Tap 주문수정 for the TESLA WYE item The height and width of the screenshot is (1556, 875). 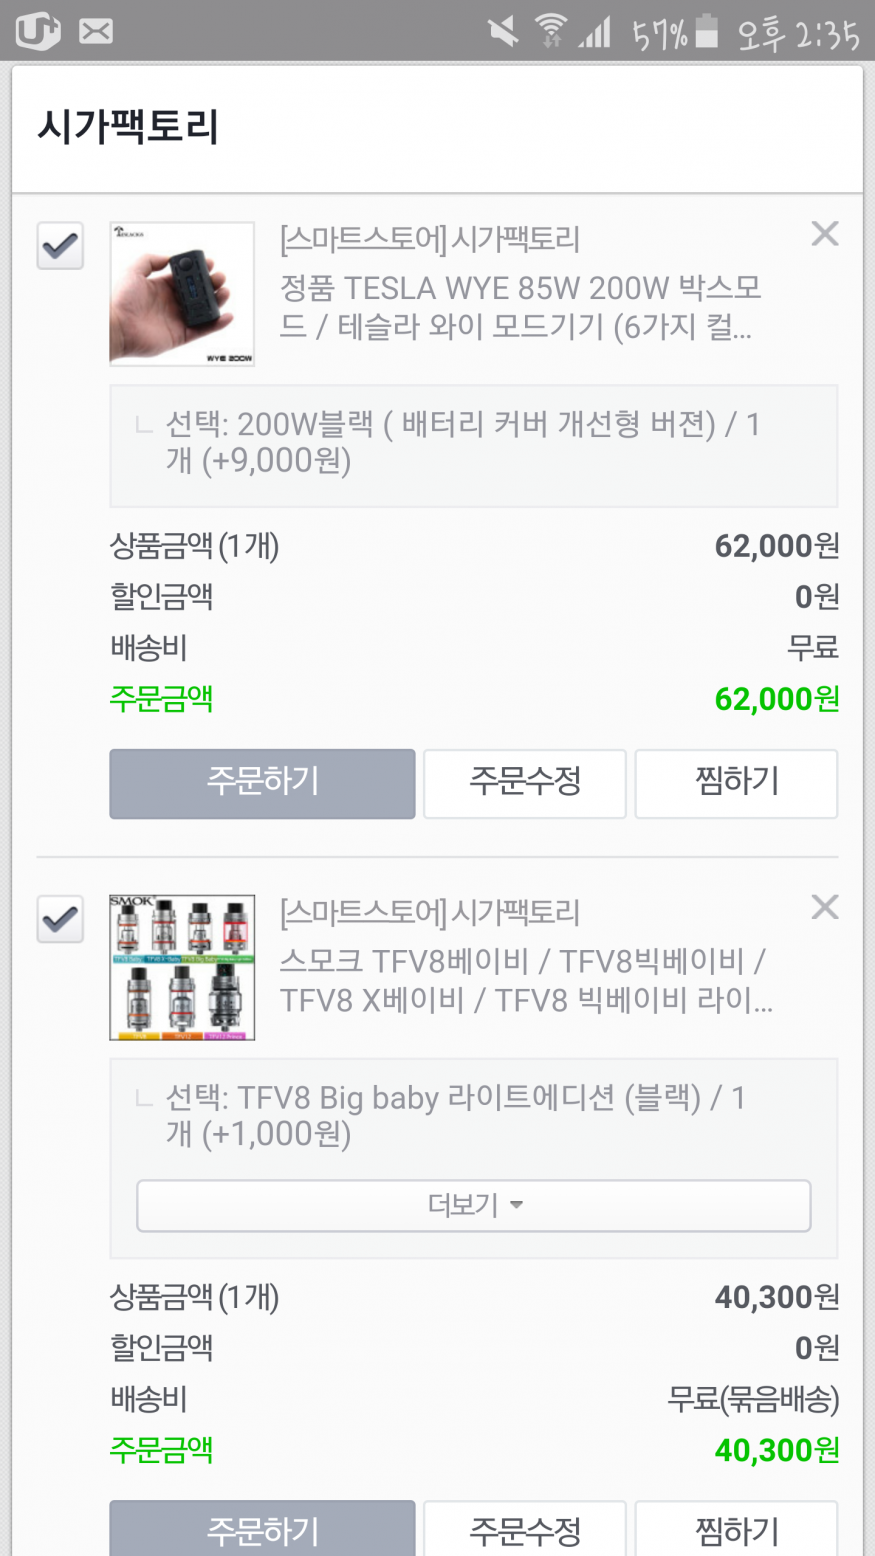click(x=525, y=783)
